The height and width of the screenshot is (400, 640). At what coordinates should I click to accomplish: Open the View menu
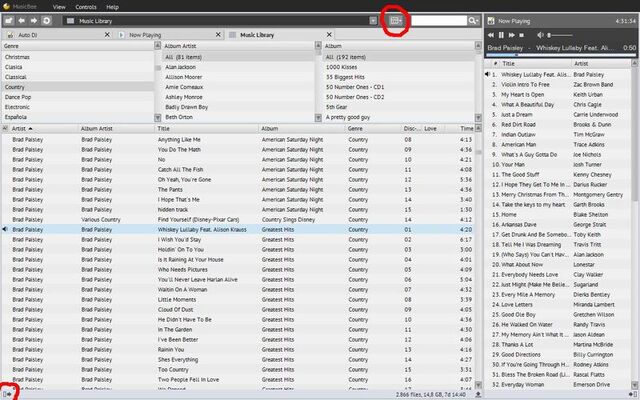point(59,7)
